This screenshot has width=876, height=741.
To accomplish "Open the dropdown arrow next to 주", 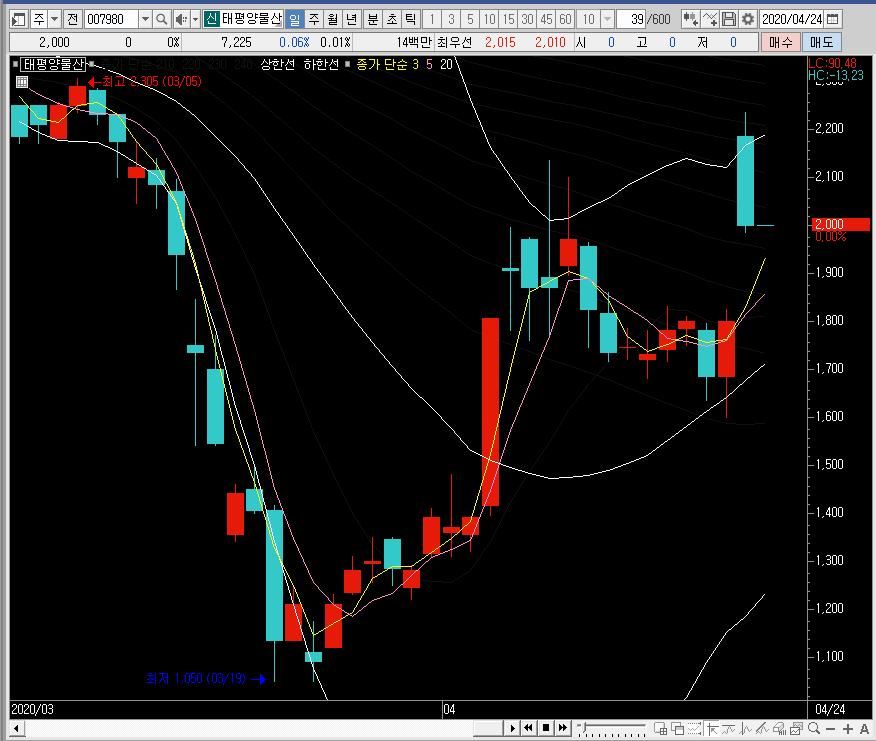I will (54, 20).
